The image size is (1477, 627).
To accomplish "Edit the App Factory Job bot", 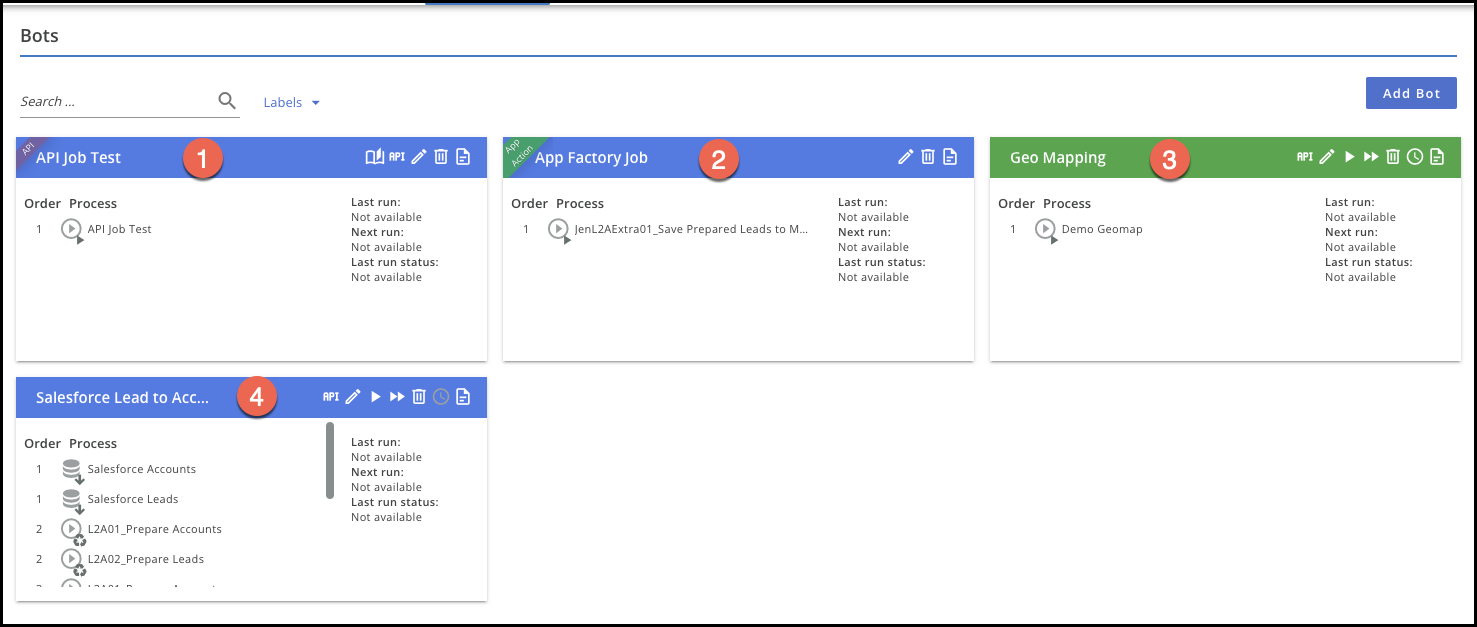I will 905,156.
